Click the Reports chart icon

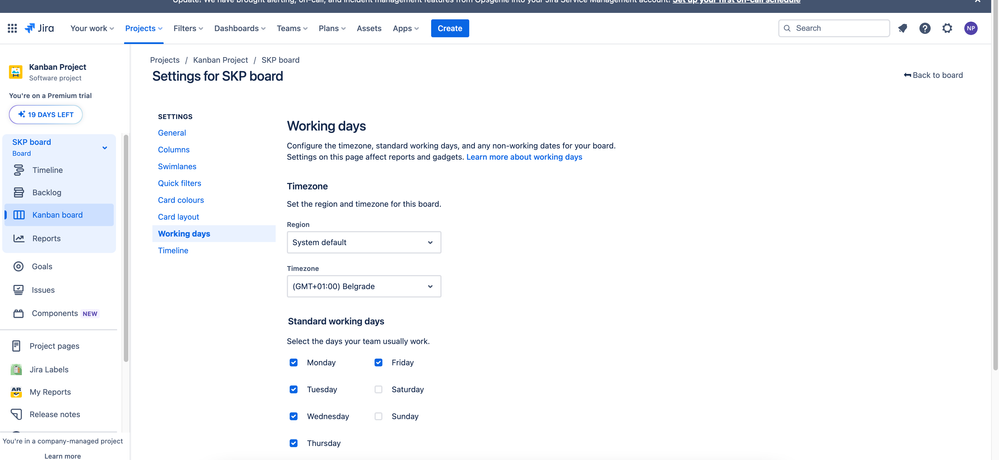point(19,238)
